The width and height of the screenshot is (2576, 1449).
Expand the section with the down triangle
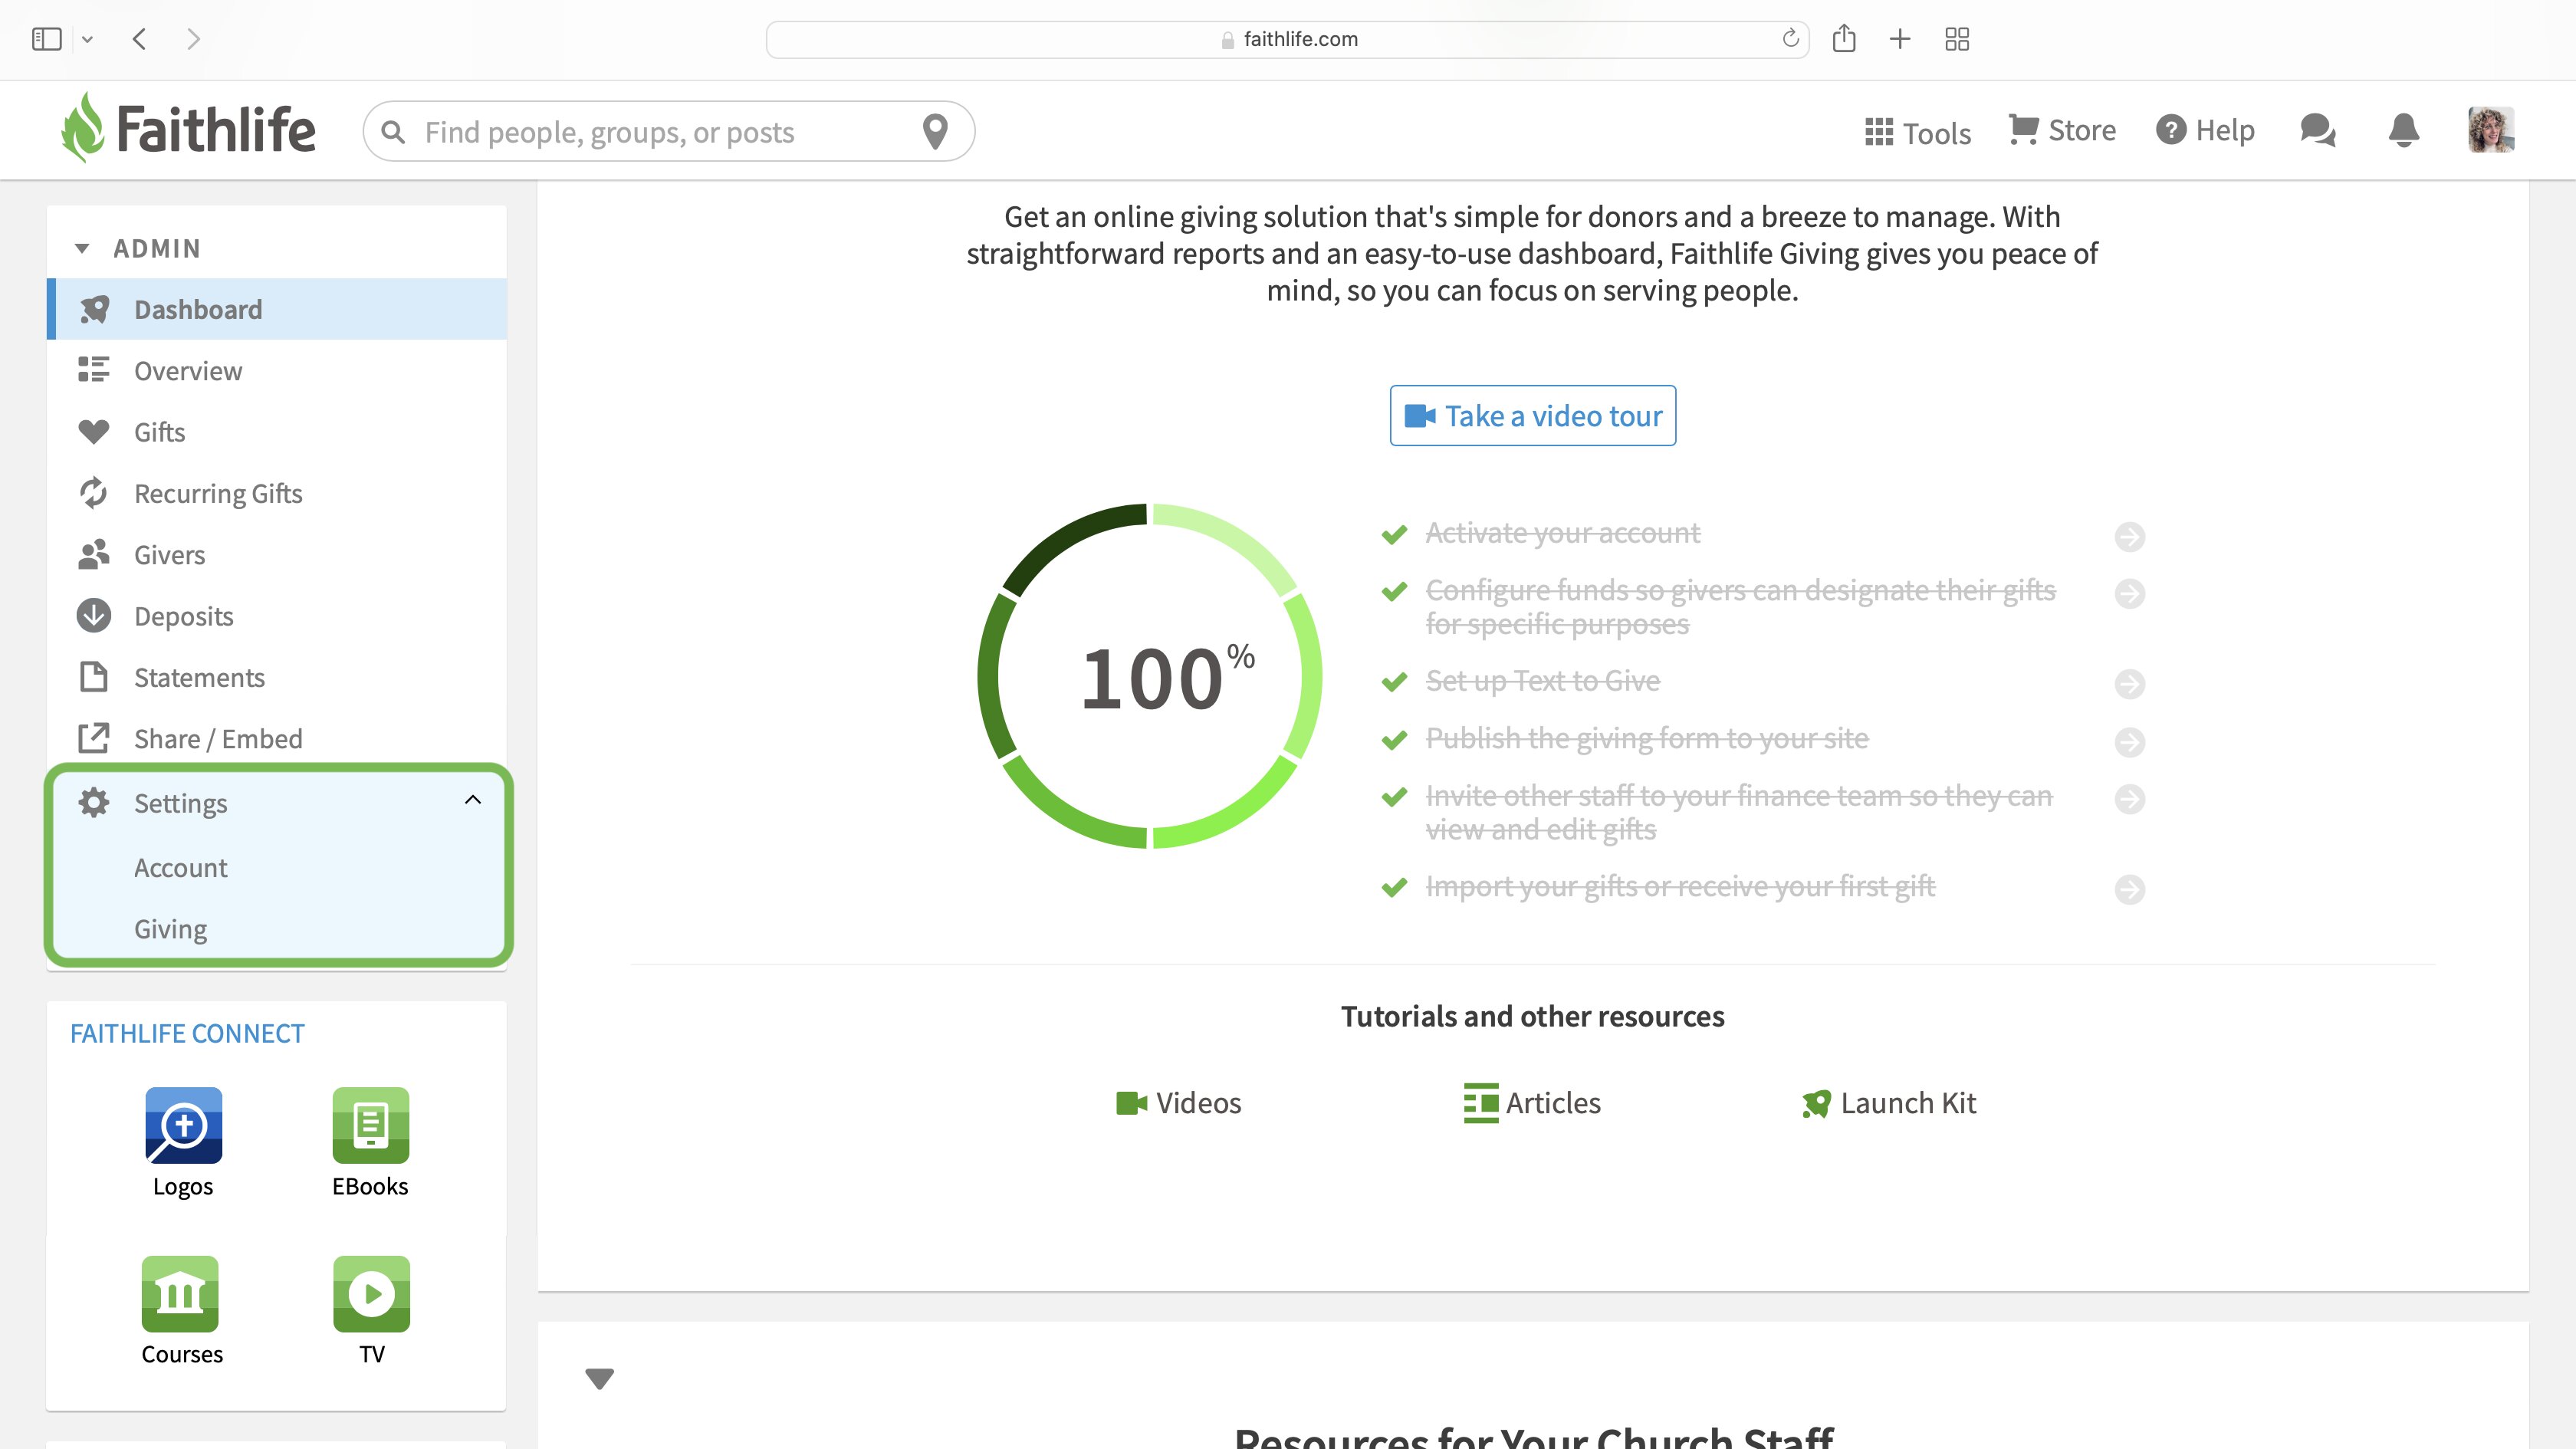tap(599, 1378)
